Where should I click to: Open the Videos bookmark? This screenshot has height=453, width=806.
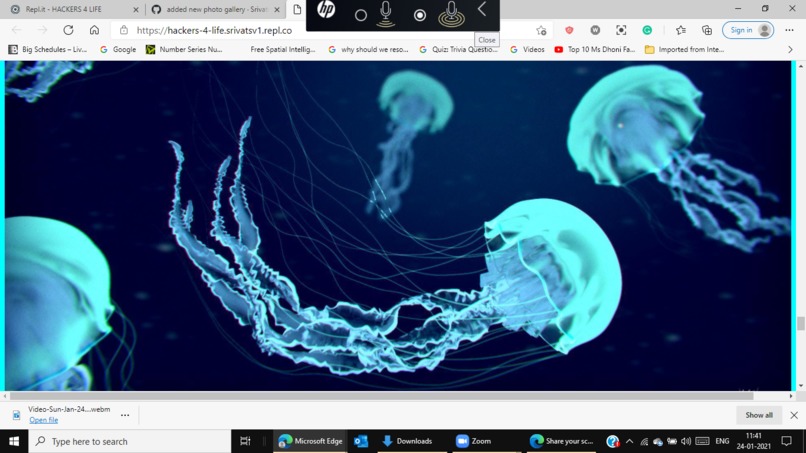coord(527,49)
